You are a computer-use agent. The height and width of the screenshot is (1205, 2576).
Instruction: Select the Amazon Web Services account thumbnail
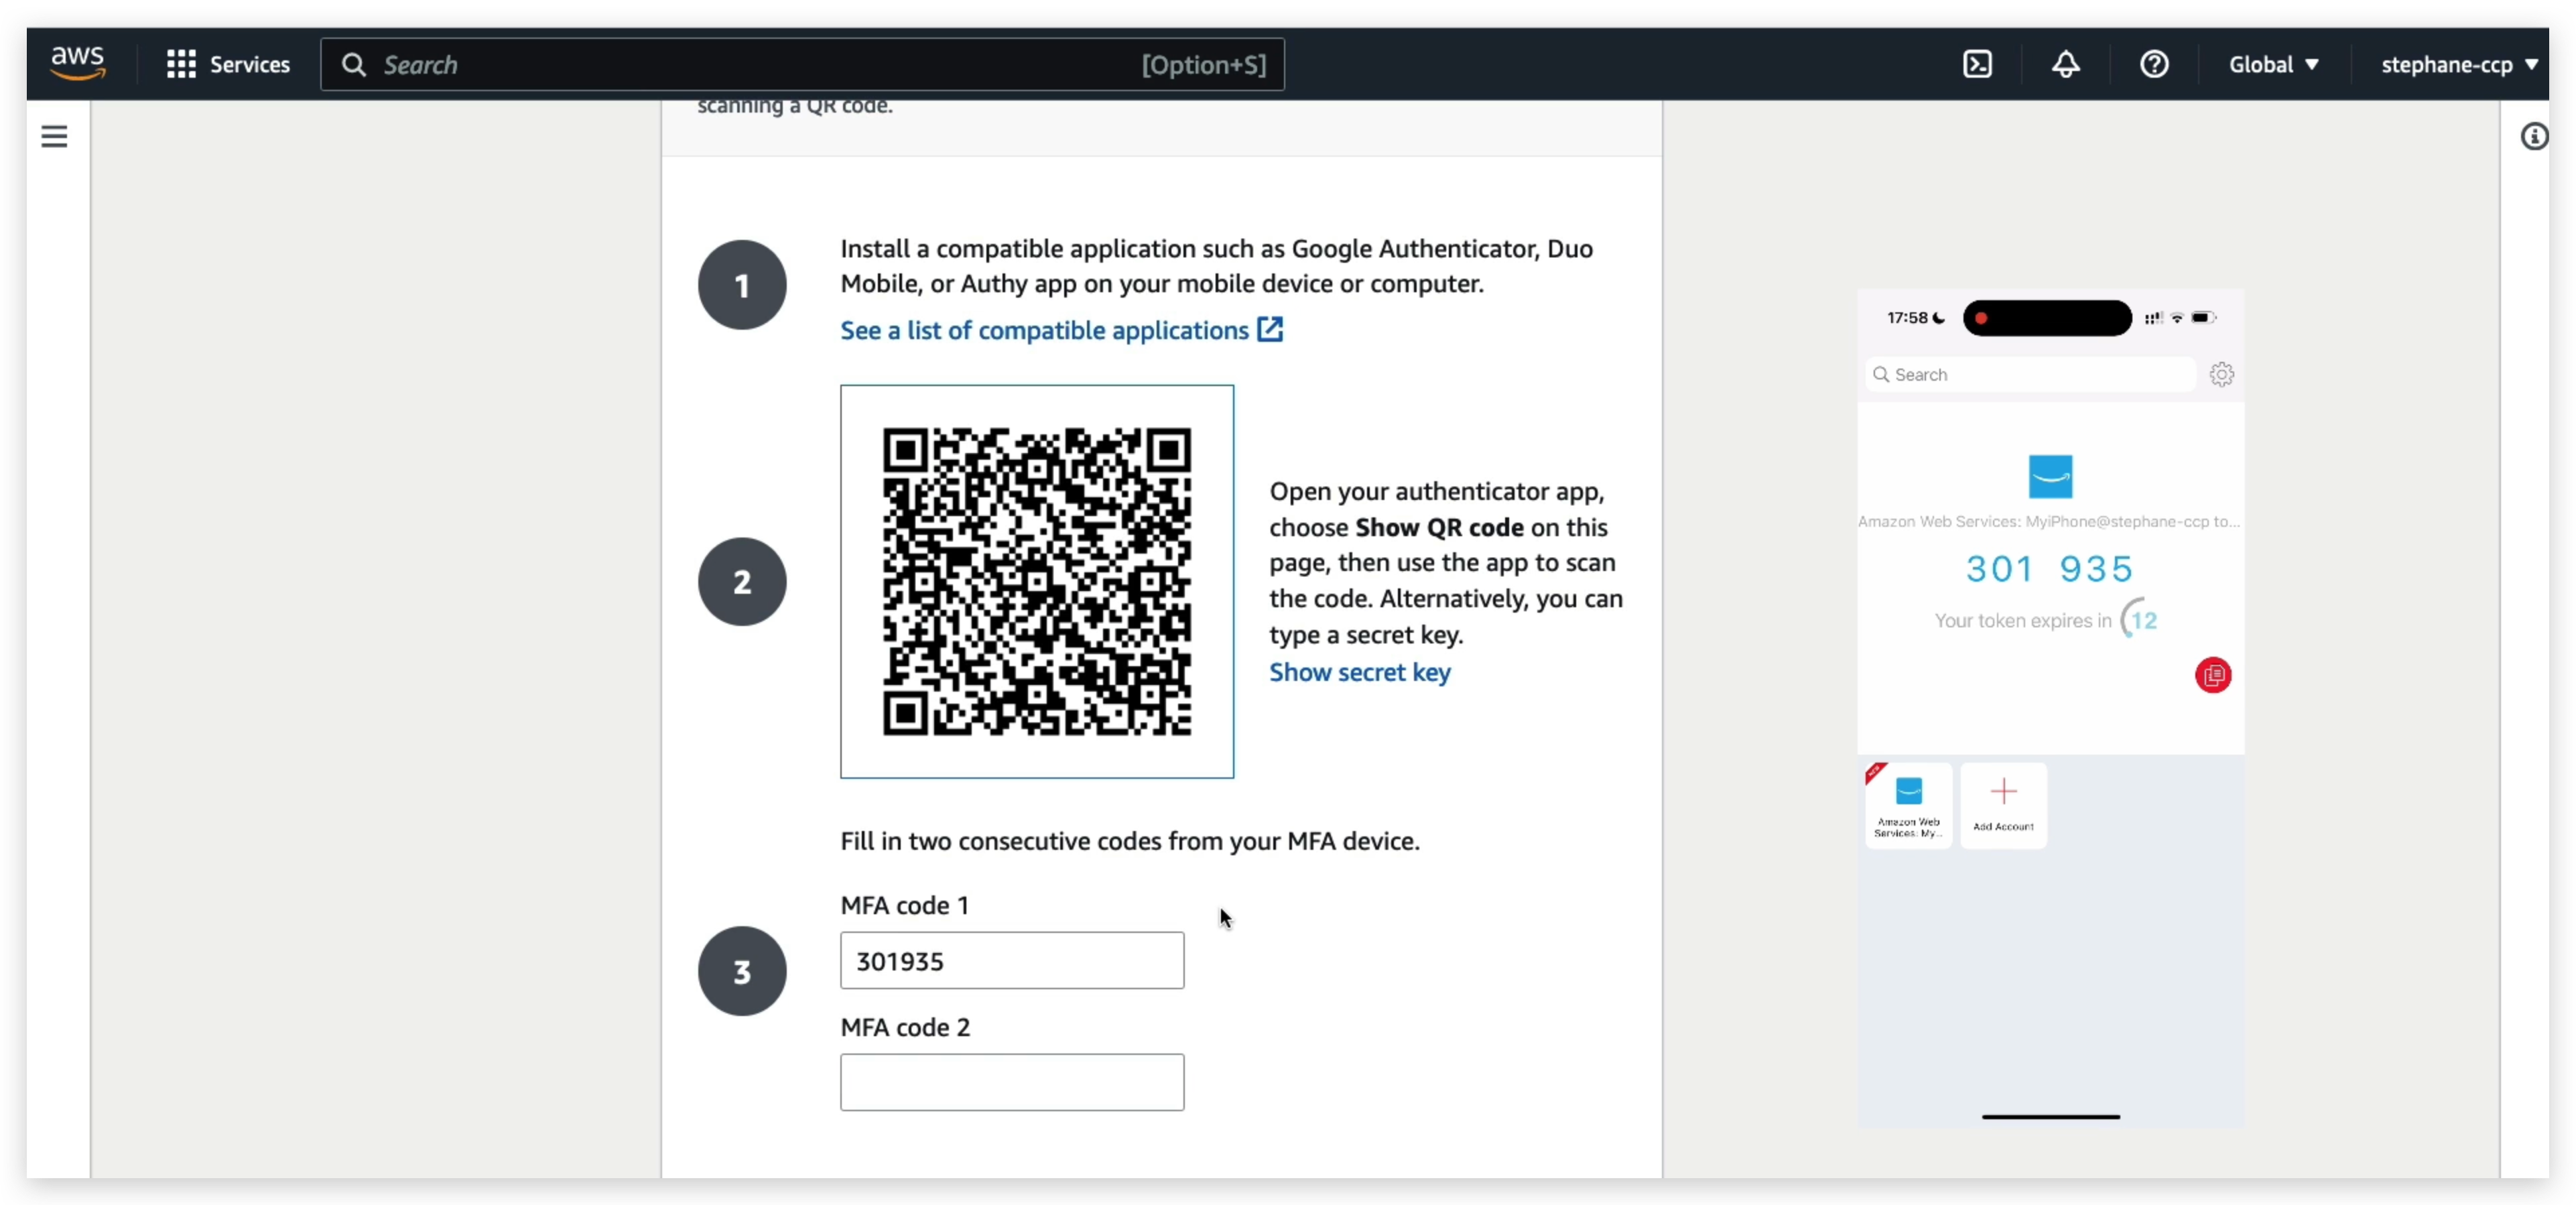[x=1908, y=805]
